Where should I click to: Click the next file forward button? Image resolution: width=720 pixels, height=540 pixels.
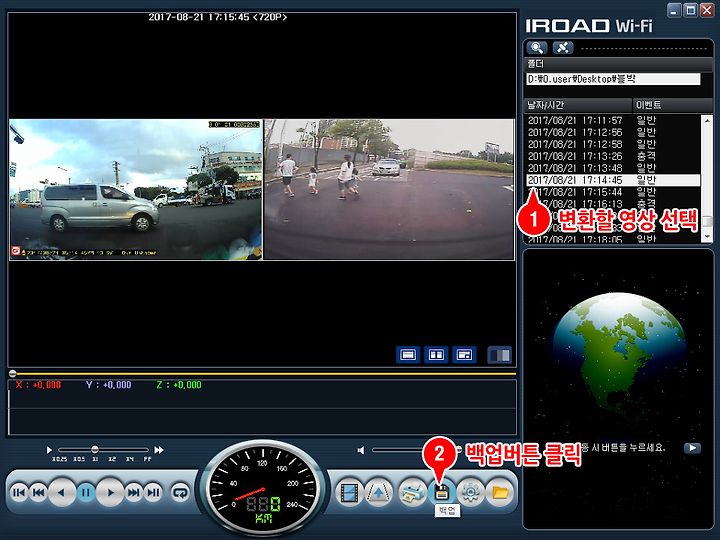tap(134, 493)
